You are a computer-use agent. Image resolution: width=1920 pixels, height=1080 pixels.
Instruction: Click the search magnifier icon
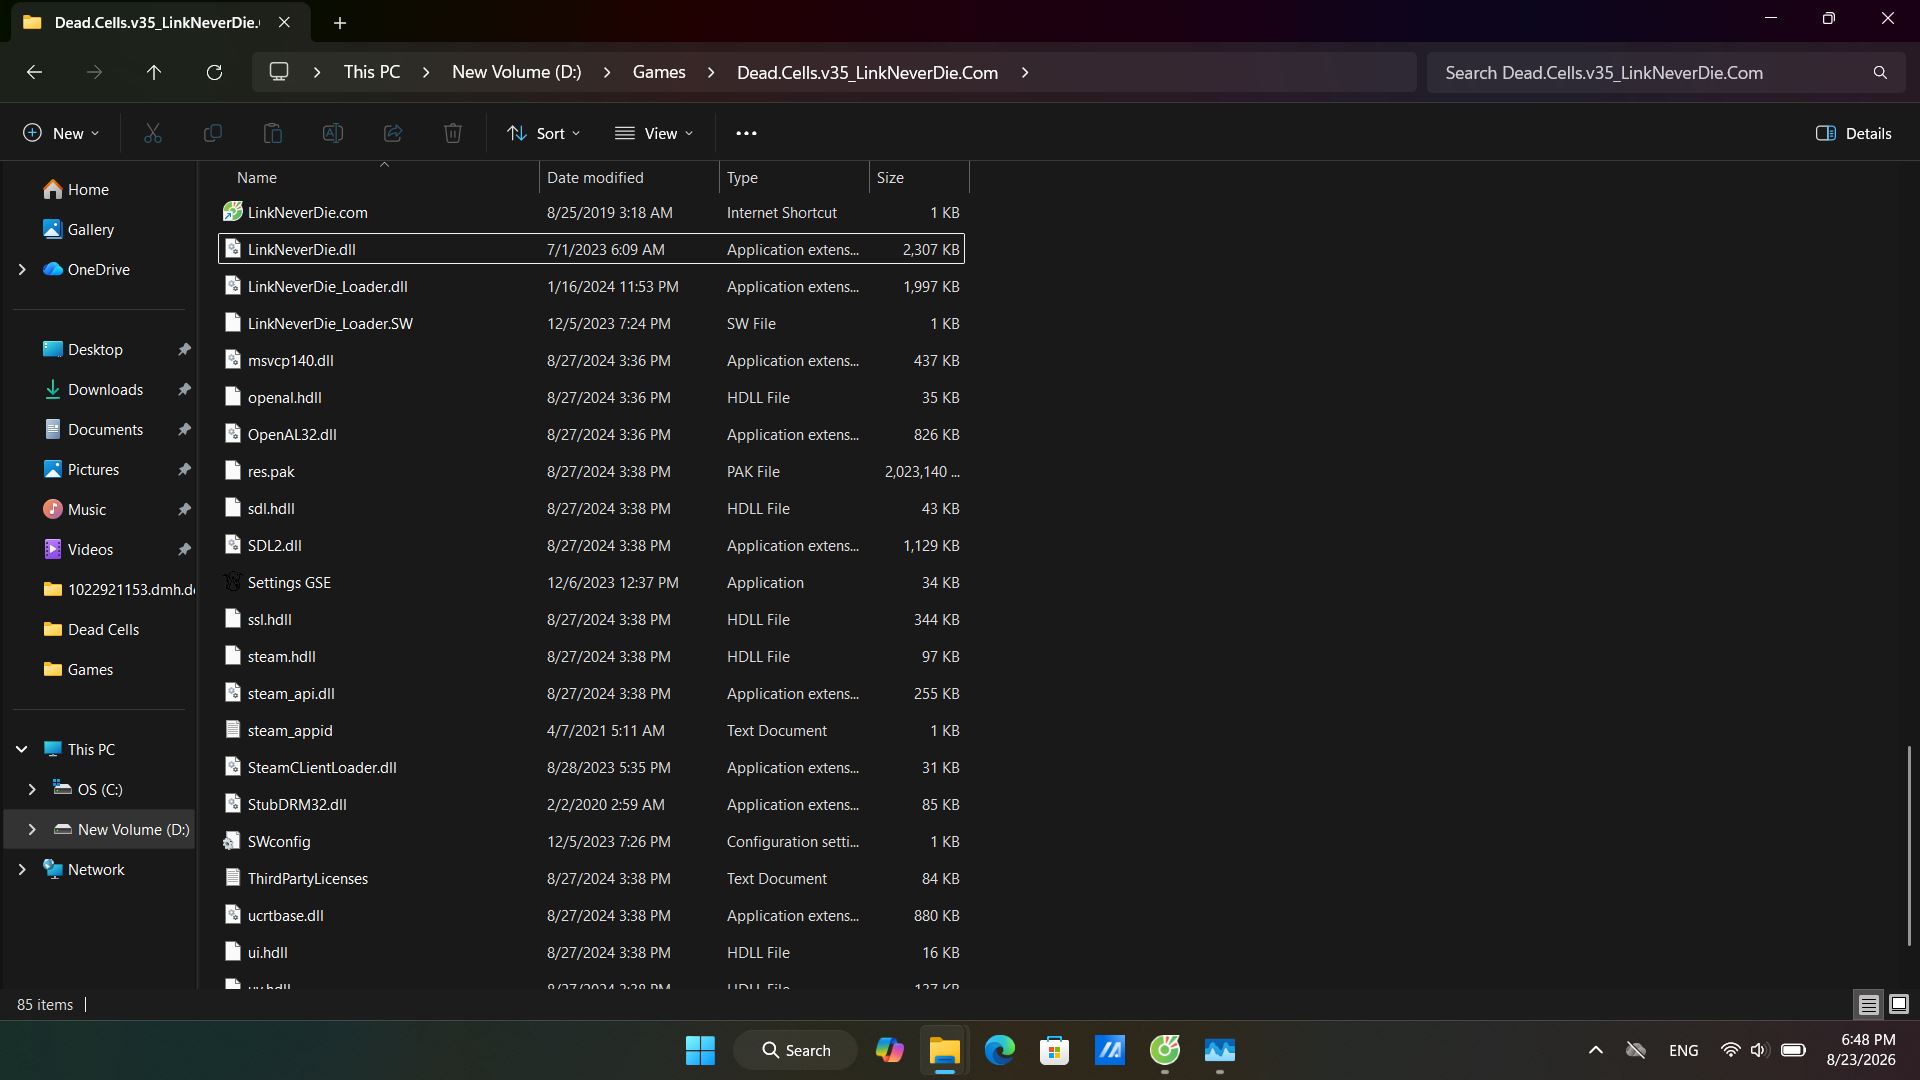[1880, 72]
